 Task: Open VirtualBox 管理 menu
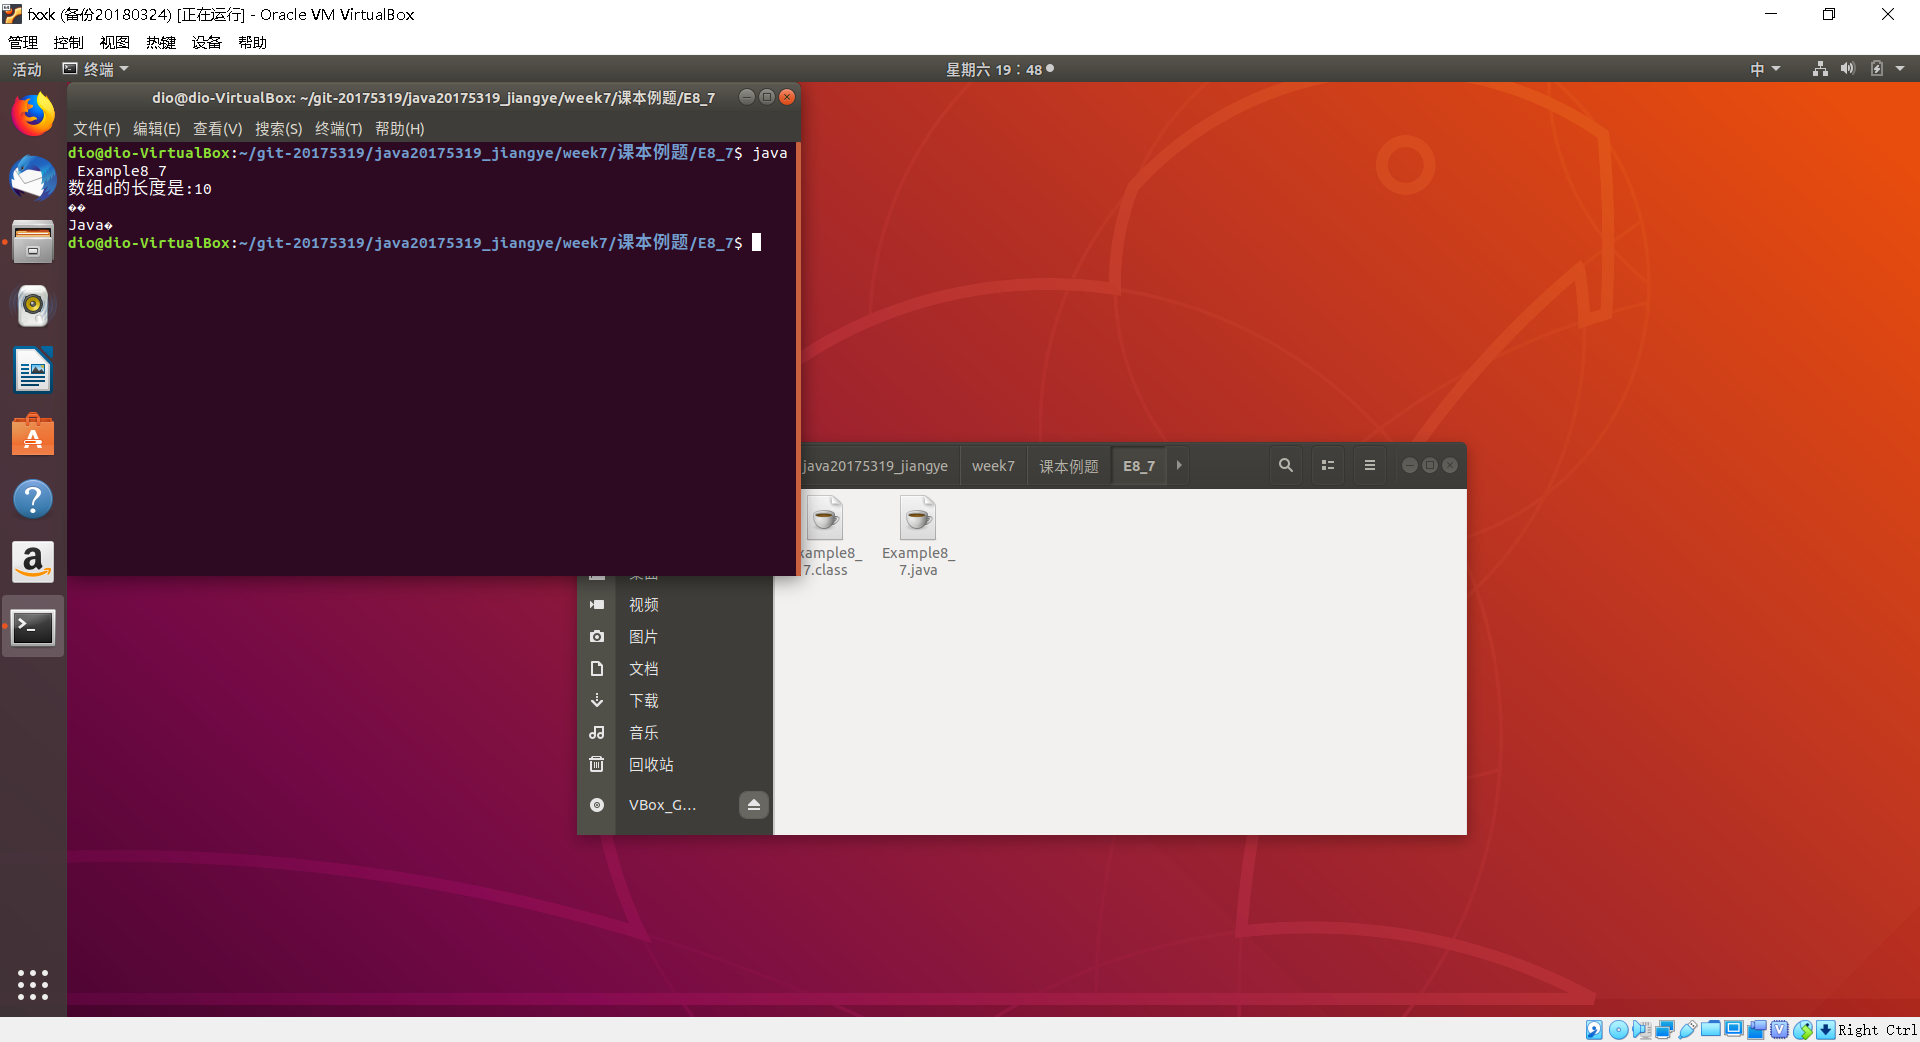click(x=23, y=42)
